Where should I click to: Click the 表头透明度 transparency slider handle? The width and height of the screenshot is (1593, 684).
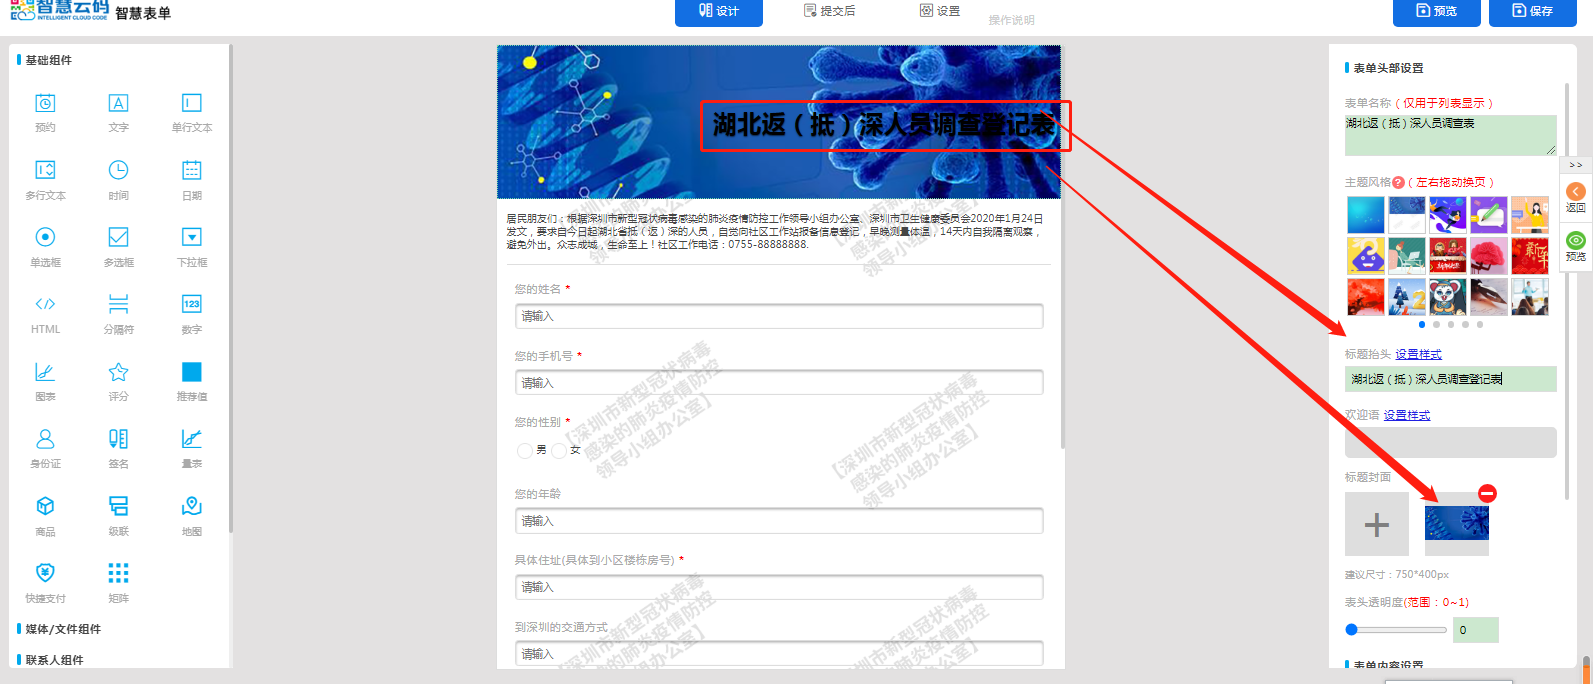tap(1352, 630)
